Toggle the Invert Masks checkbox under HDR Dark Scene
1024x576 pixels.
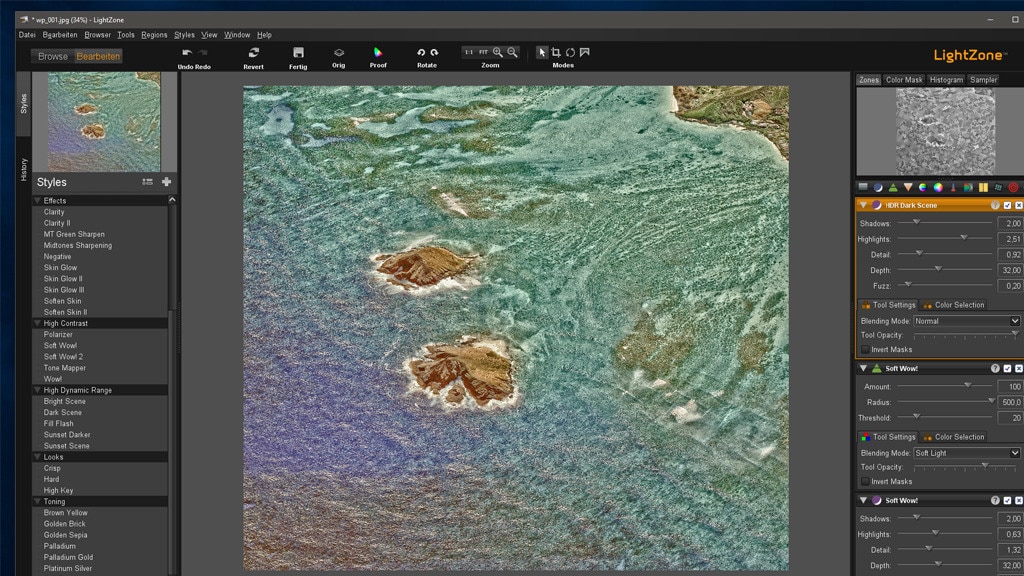point(864,348)
